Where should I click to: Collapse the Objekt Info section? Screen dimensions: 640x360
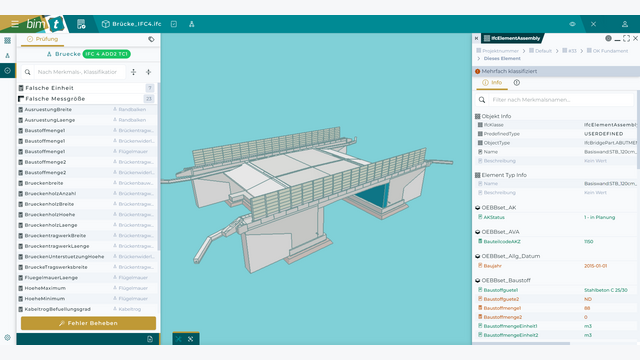493,116
